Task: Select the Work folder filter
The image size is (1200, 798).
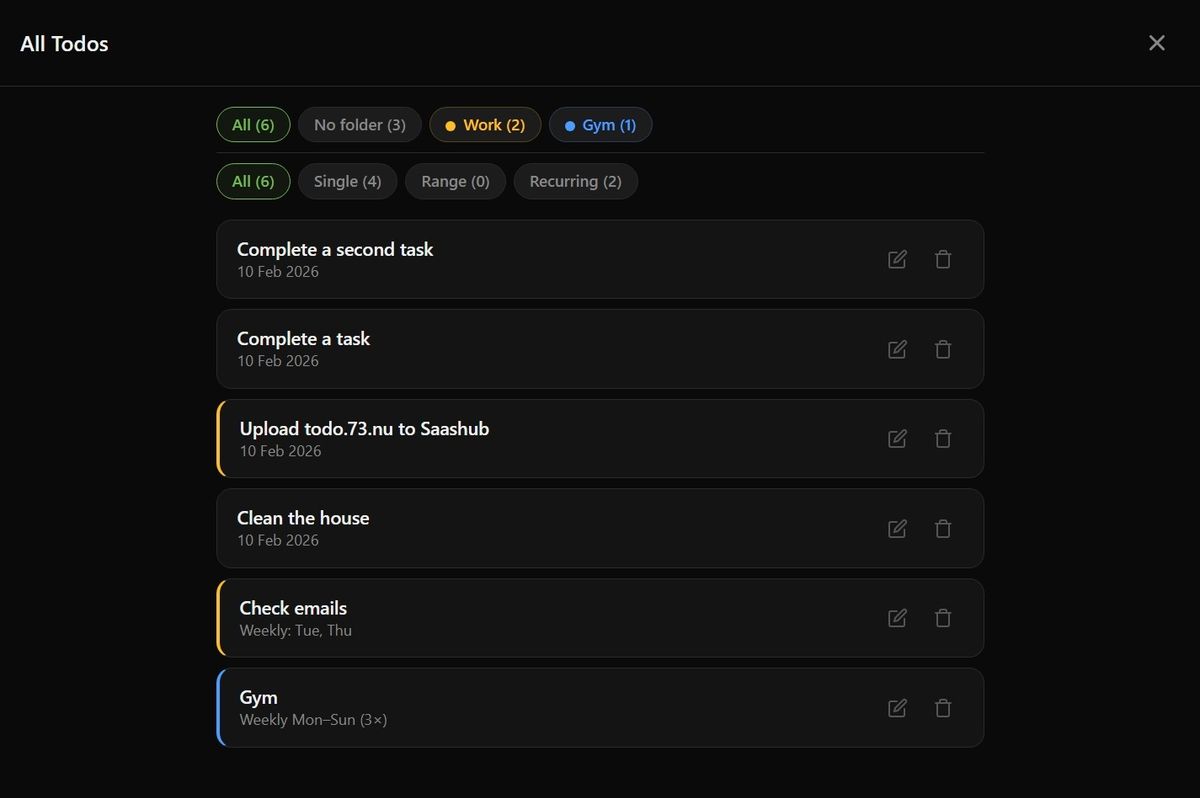Action: point(485,124)
